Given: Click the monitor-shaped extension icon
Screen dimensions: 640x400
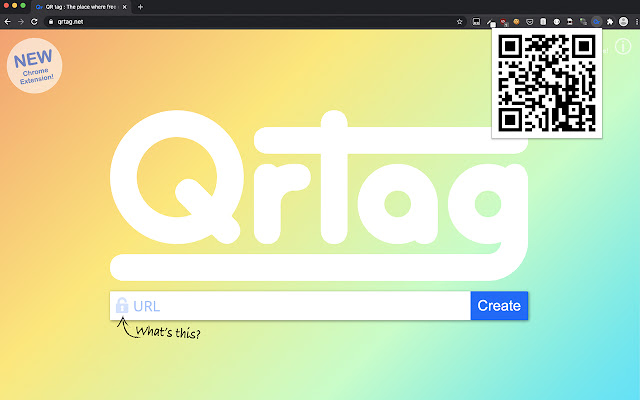Looking at the screenshot, I should [476, 22].
